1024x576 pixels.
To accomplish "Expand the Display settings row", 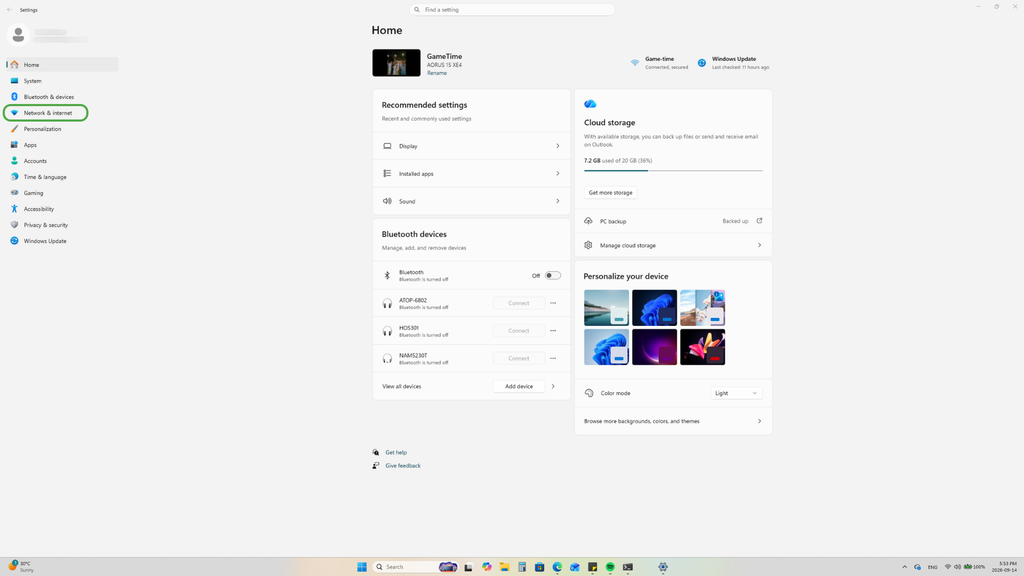I will coord(472,146).
